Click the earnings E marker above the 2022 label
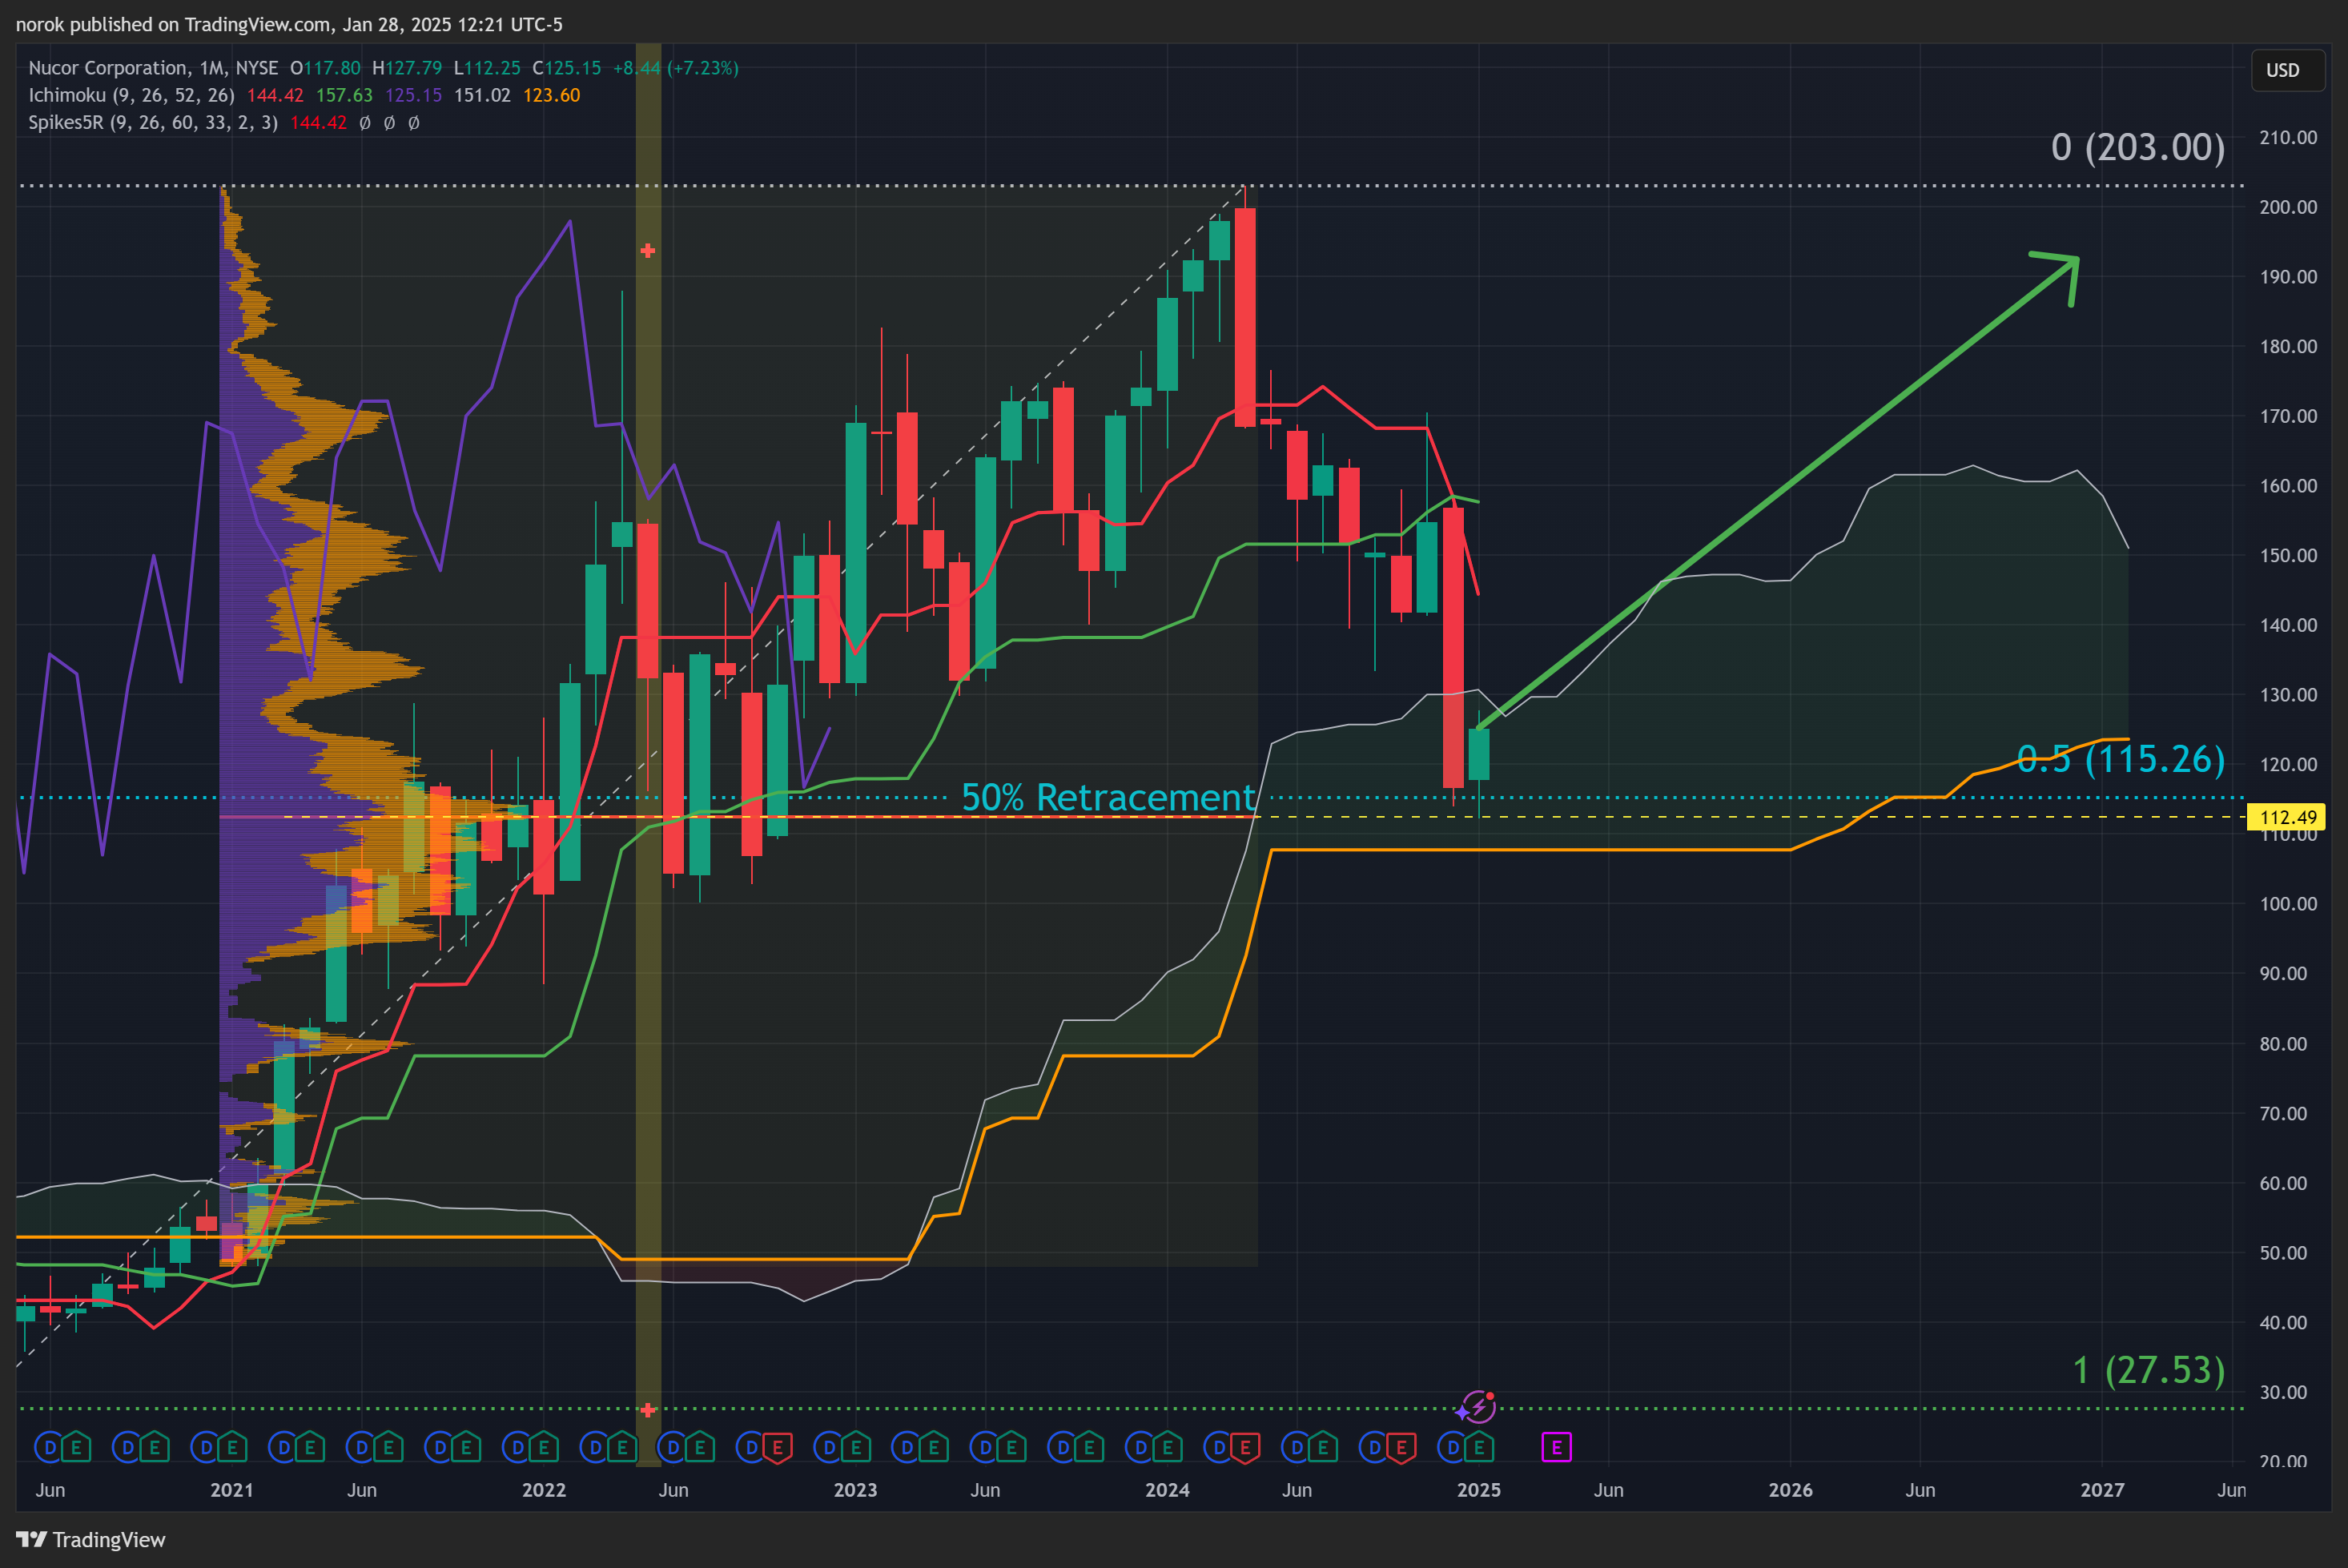 click(x=544, y=1447)
